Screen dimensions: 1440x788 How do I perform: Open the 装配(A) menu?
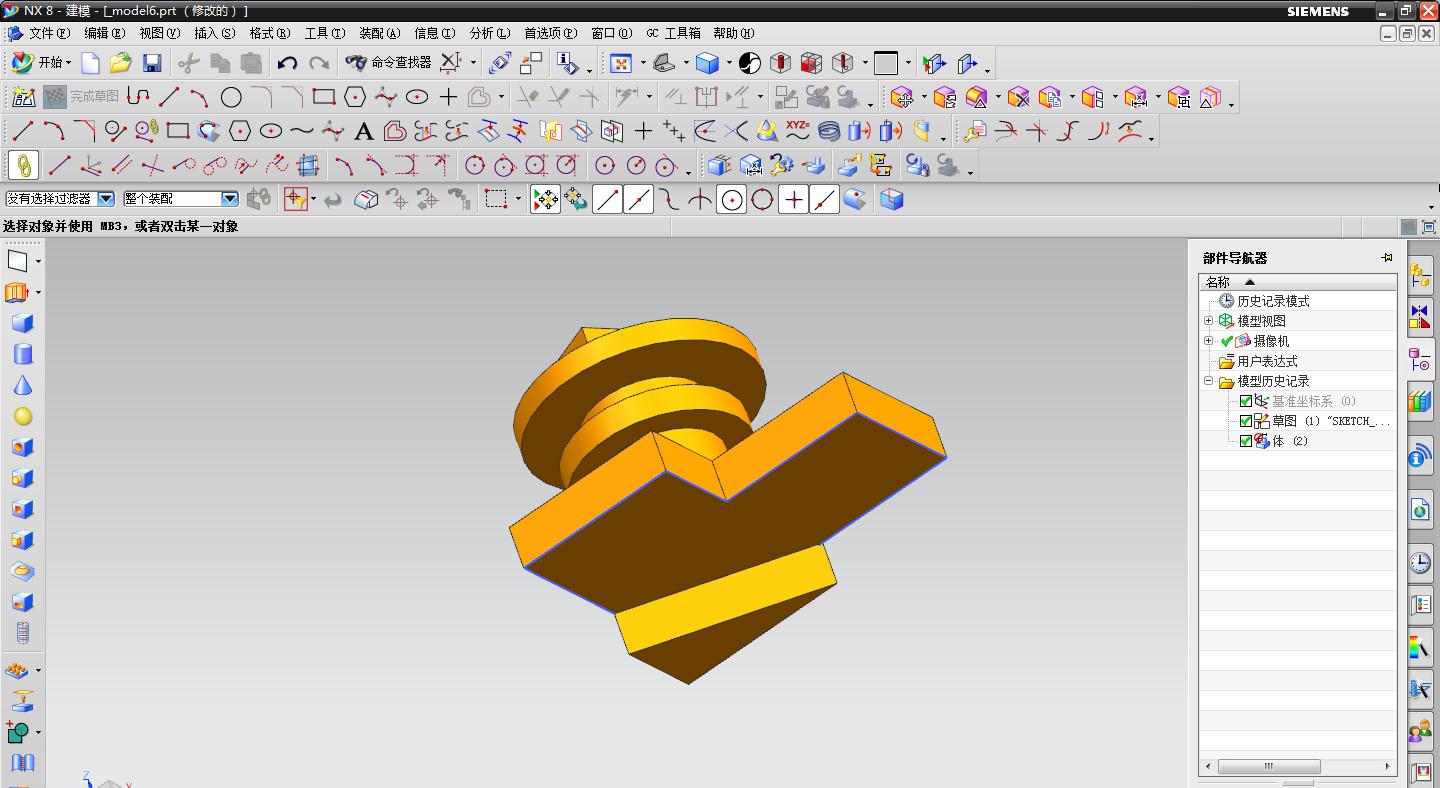pyautogui.click(x=379, y=33)
